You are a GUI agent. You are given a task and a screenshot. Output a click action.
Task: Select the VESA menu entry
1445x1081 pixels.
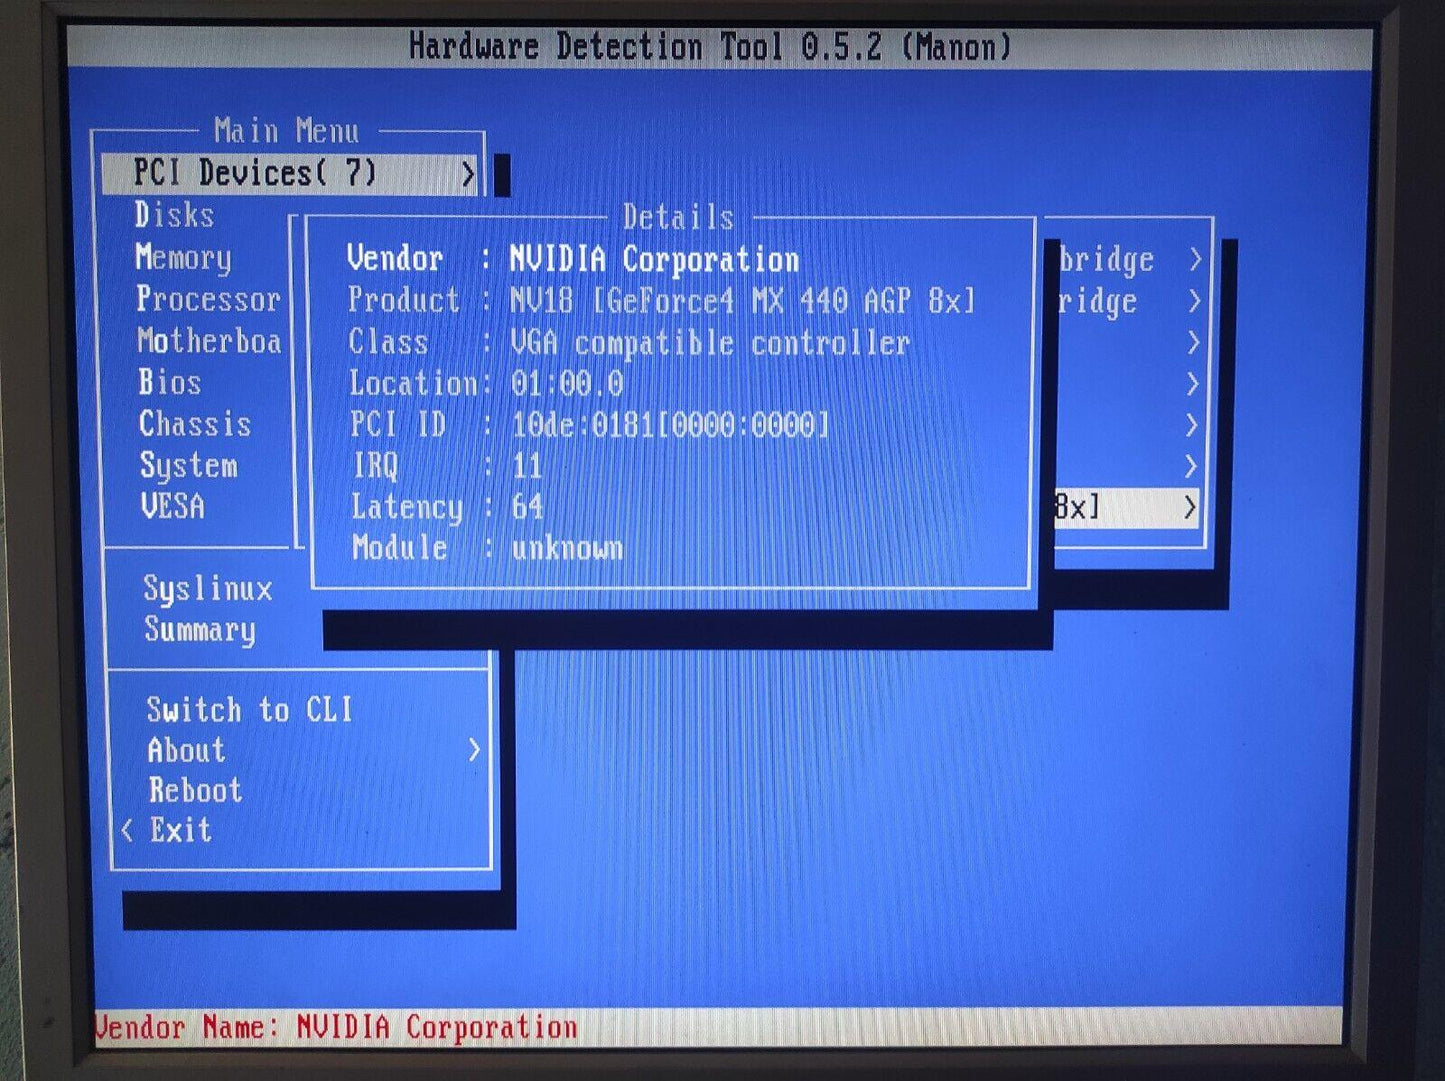[173, 507]
